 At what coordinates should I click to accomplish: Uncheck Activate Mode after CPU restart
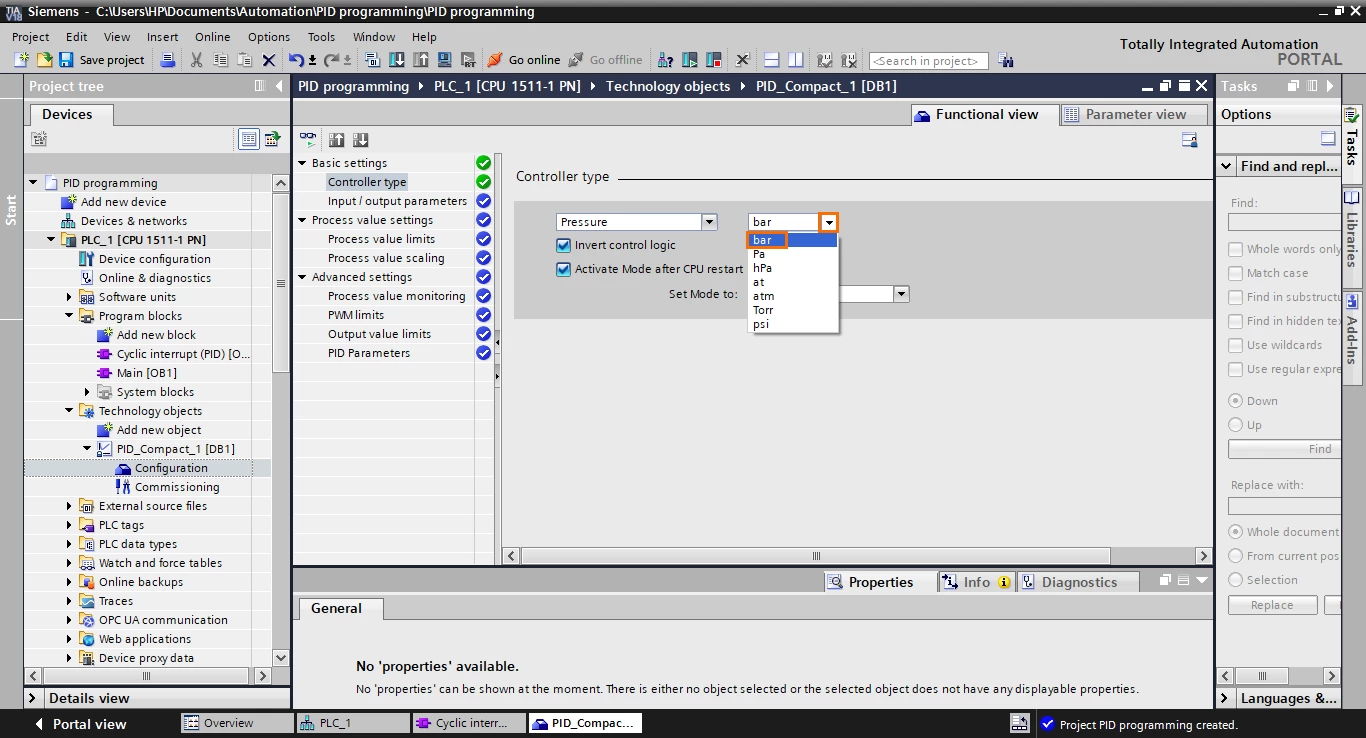pyautogui.click(x=563, y=269)
